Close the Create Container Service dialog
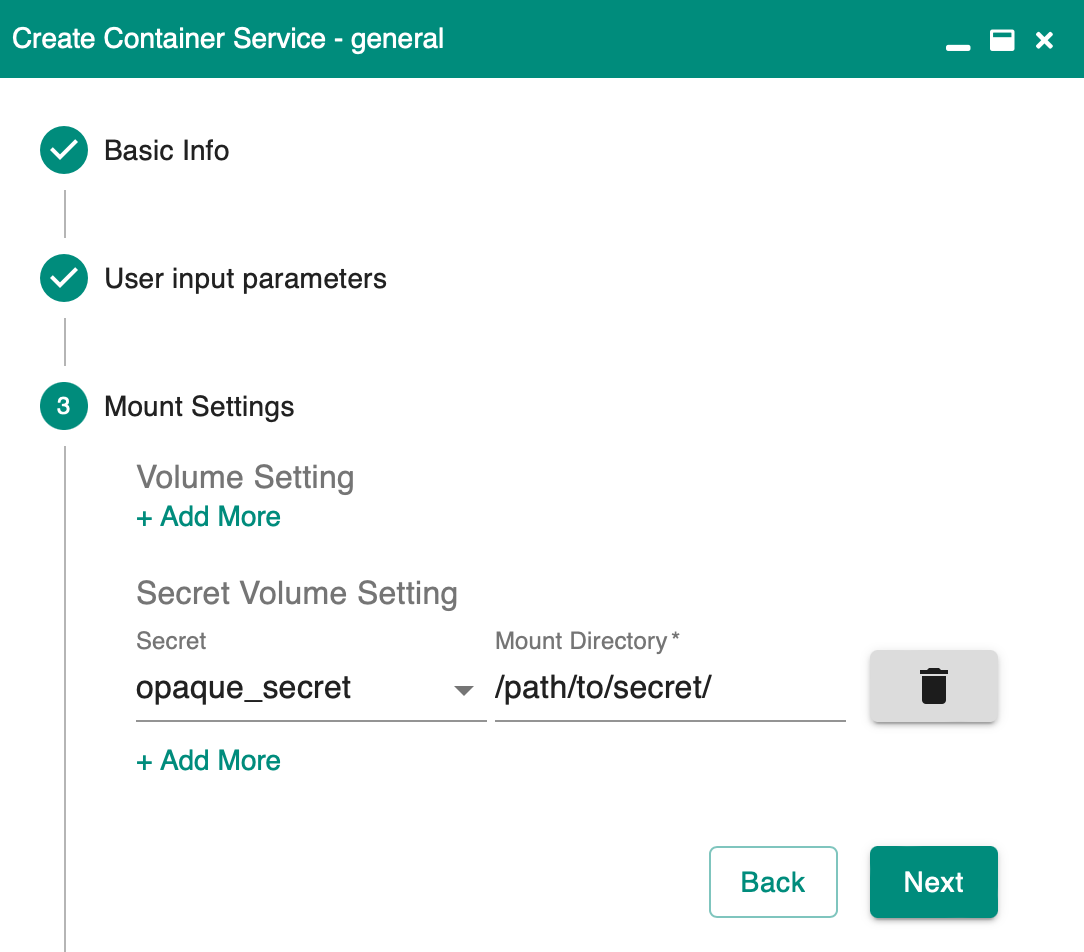 click(x=1044, y=40)
